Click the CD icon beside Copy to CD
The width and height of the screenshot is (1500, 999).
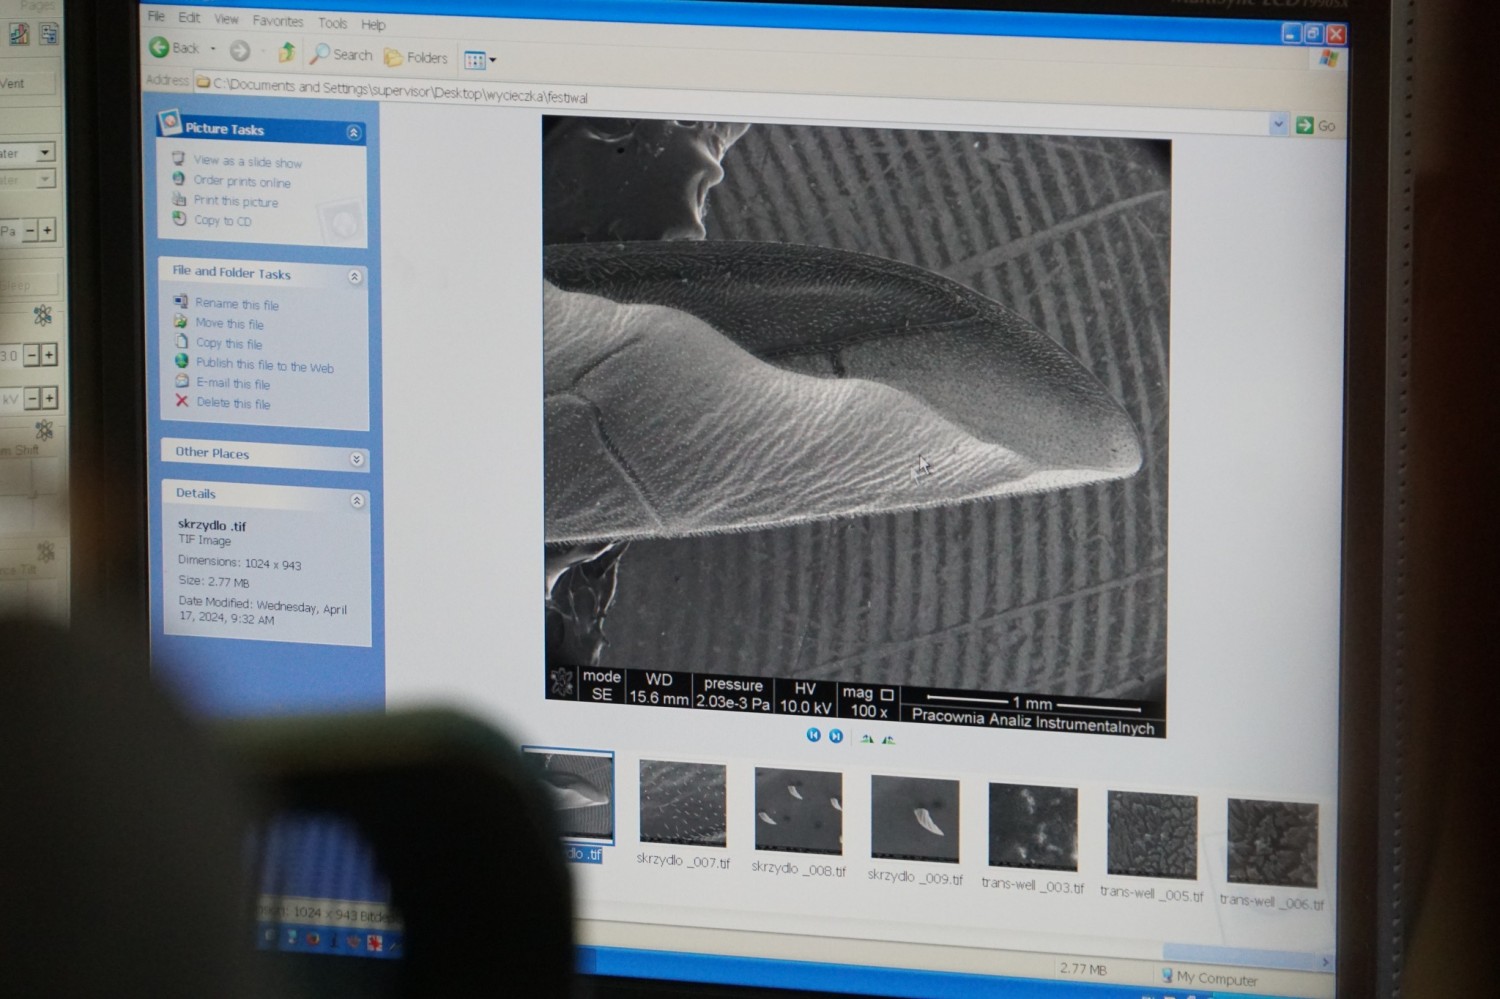pos(179,218)
